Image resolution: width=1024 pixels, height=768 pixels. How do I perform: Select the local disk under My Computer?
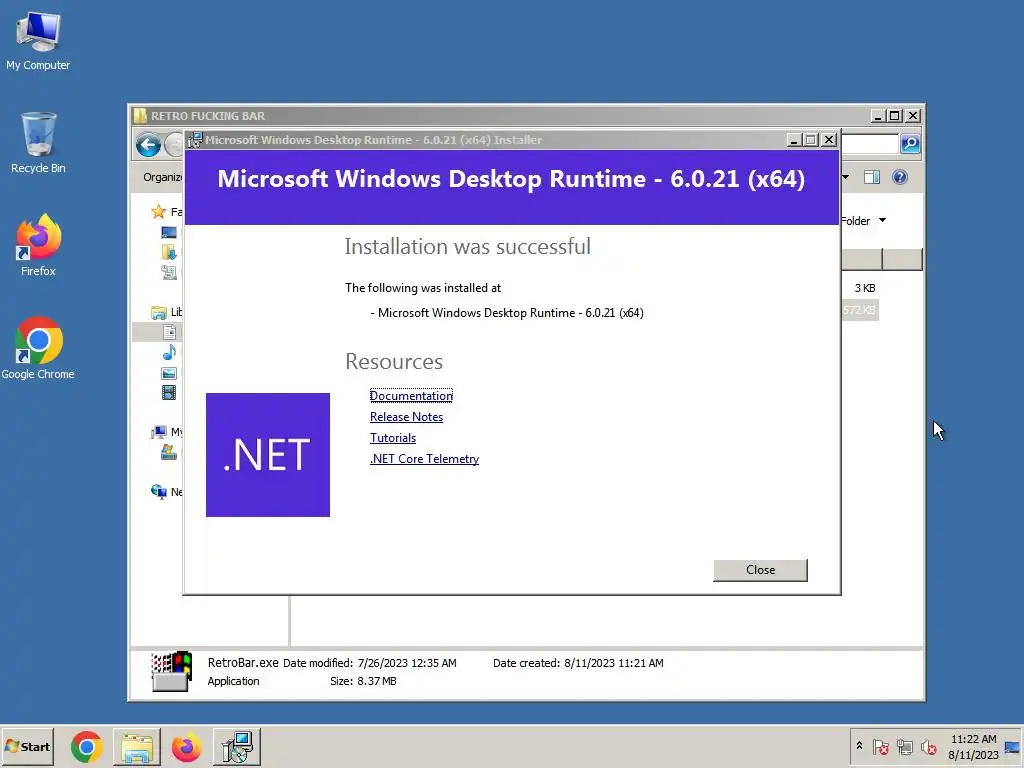click(x=169, y=452)
